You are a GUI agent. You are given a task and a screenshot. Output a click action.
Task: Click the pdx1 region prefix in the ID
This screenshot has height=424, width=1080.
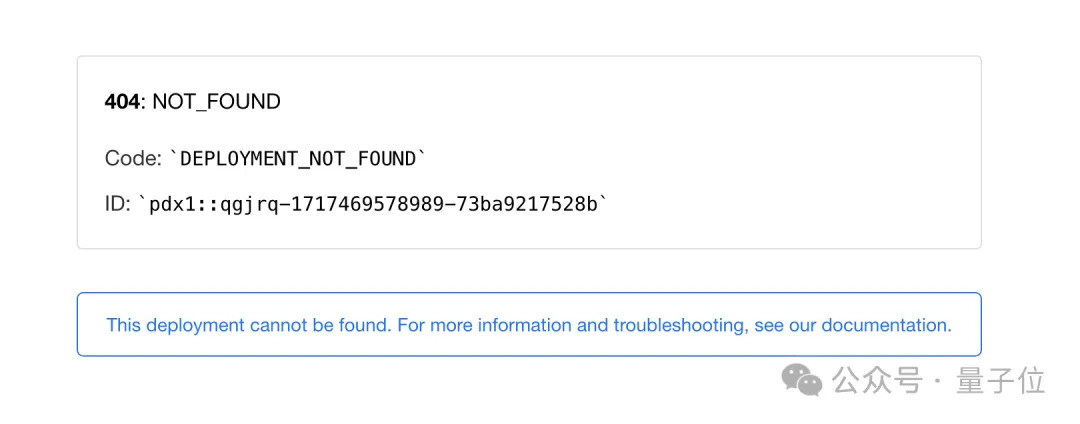coord(172,204)
